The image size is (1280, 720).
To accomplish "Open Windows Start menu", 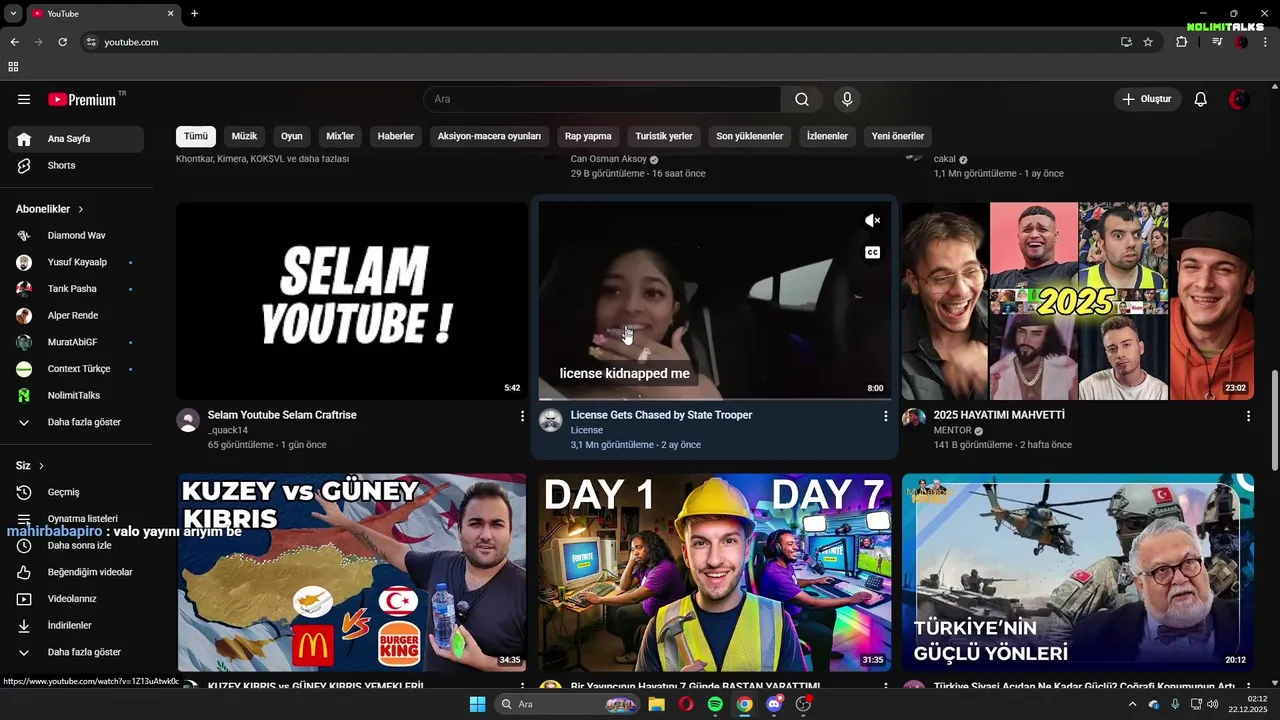I will click(477, 704).
